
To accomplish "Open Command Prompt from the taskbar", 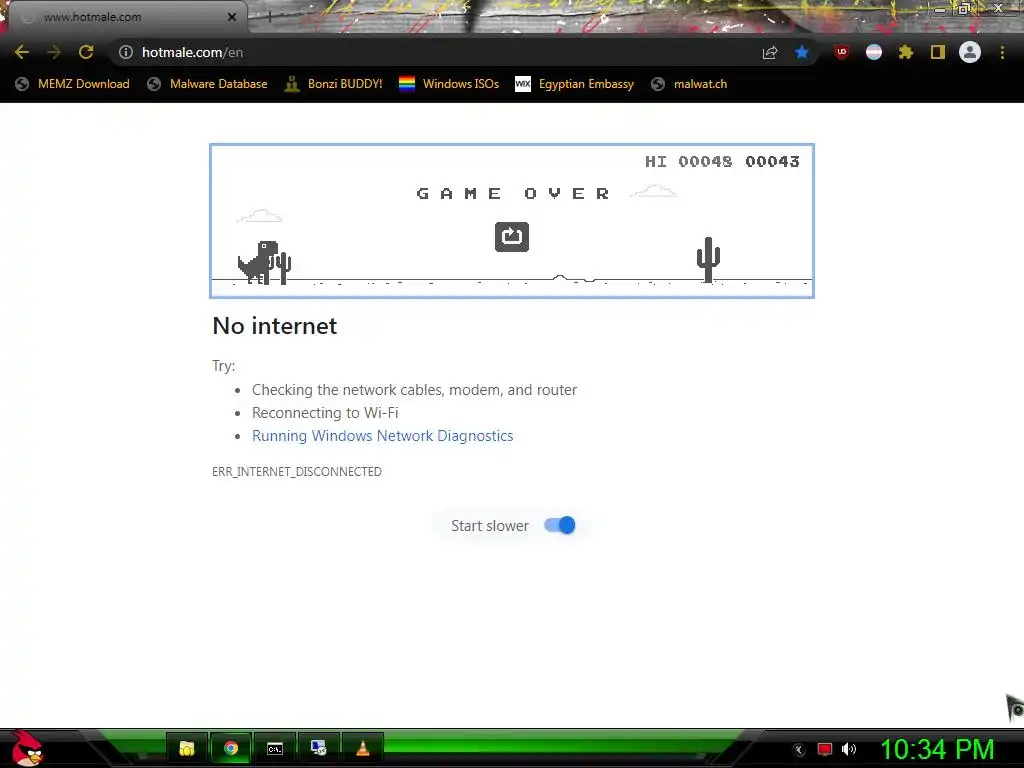I will point(275,748).
